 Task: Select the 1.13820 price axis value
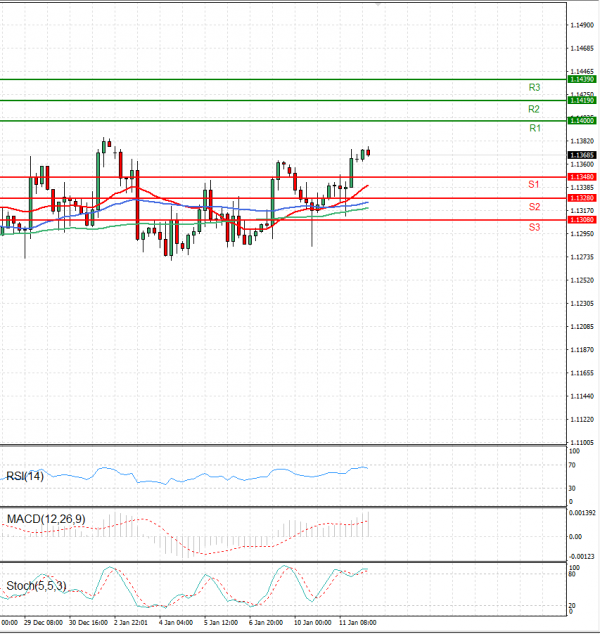tap(582, 141)
